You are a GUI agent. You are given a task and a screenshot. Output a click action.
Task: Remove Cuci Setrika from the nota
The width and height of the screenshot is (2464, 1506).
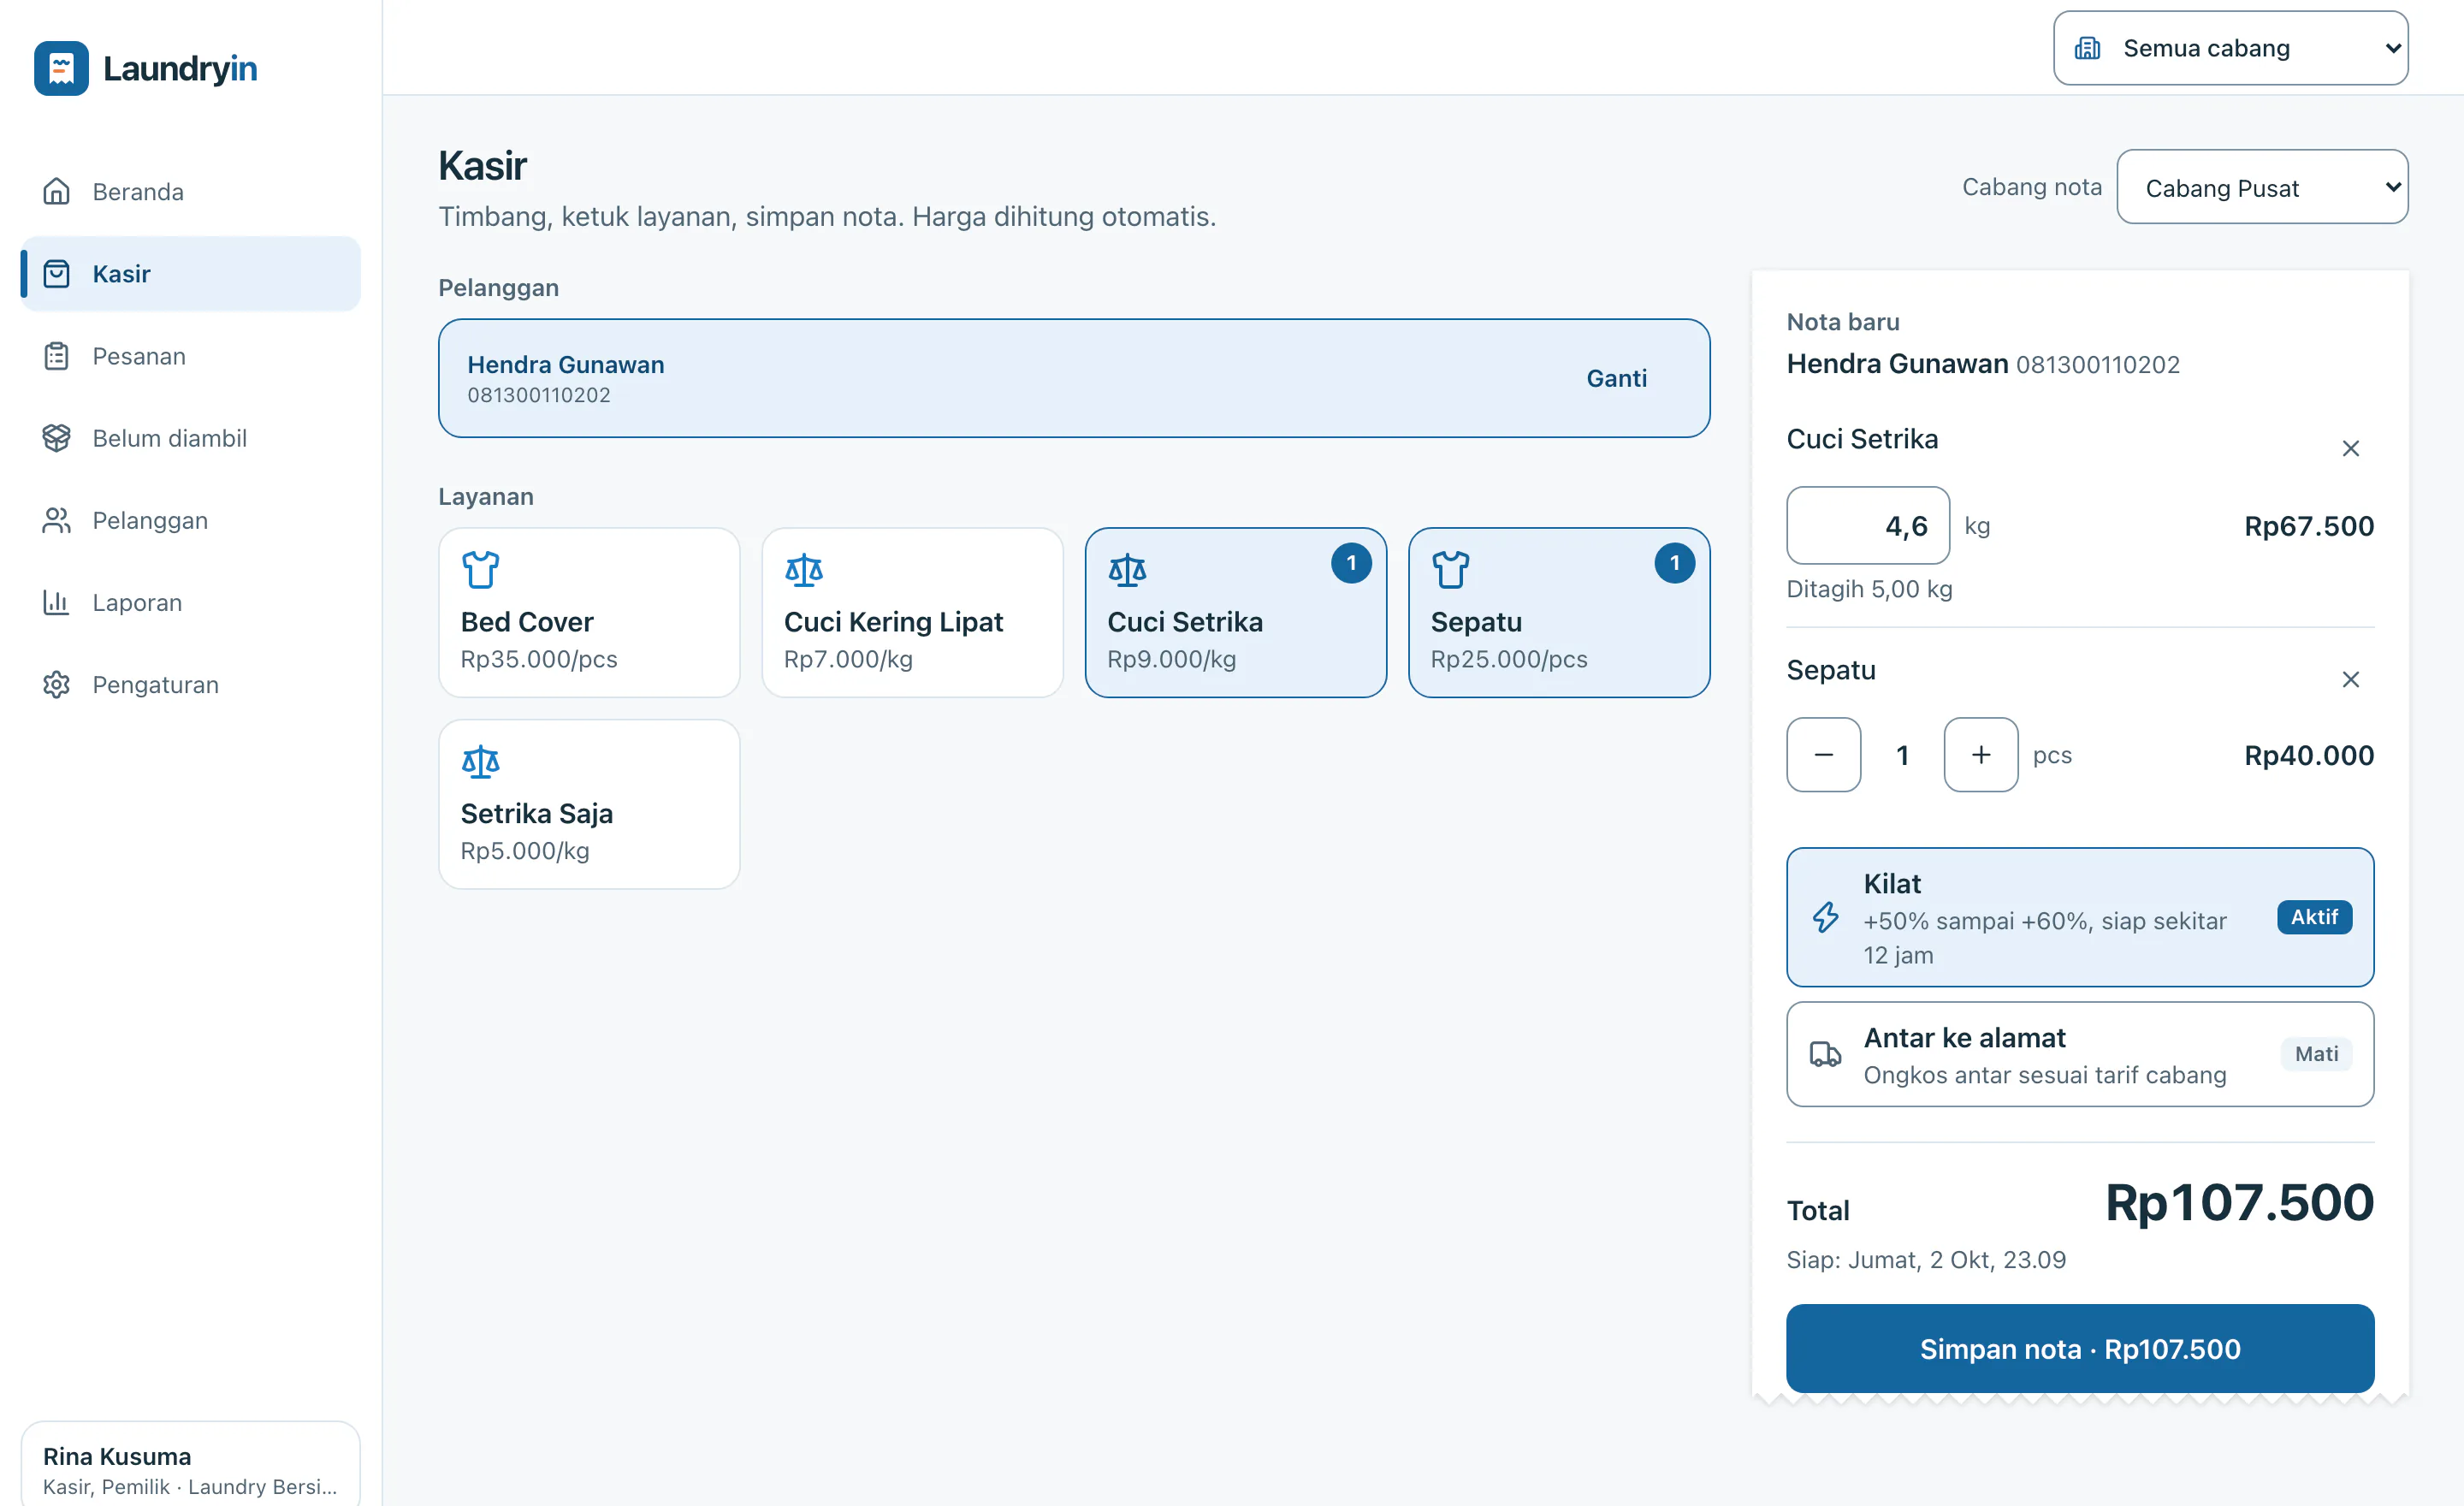tap(2351, 448)
